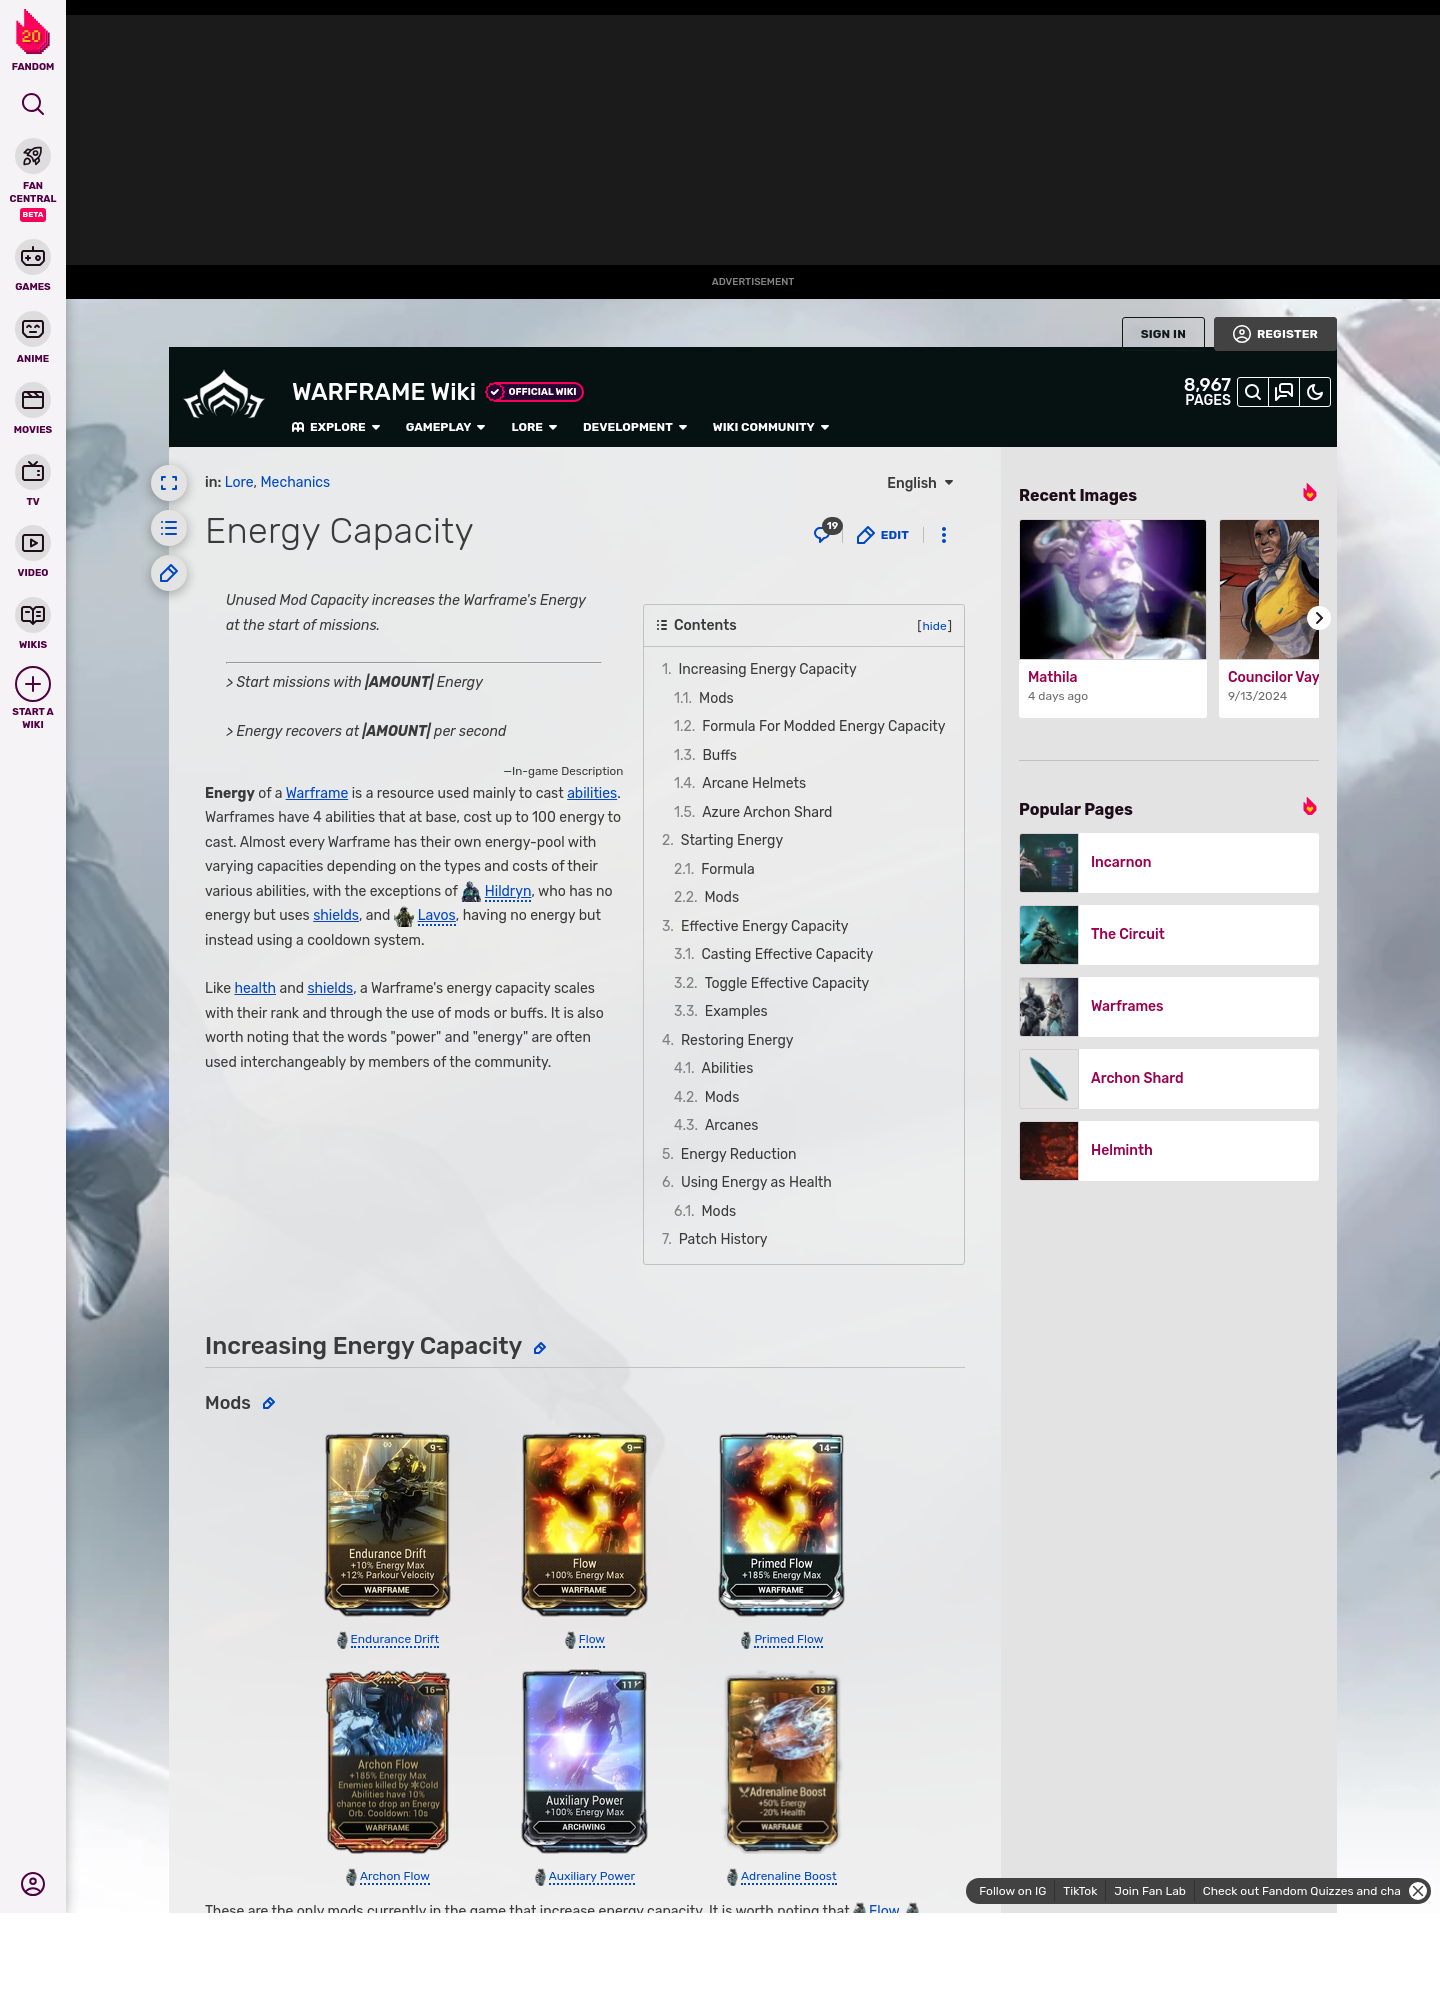This screenshot has height=2000, width=1440.
Task: Follow the Lavos link
Action: click(x=436, y=915)
